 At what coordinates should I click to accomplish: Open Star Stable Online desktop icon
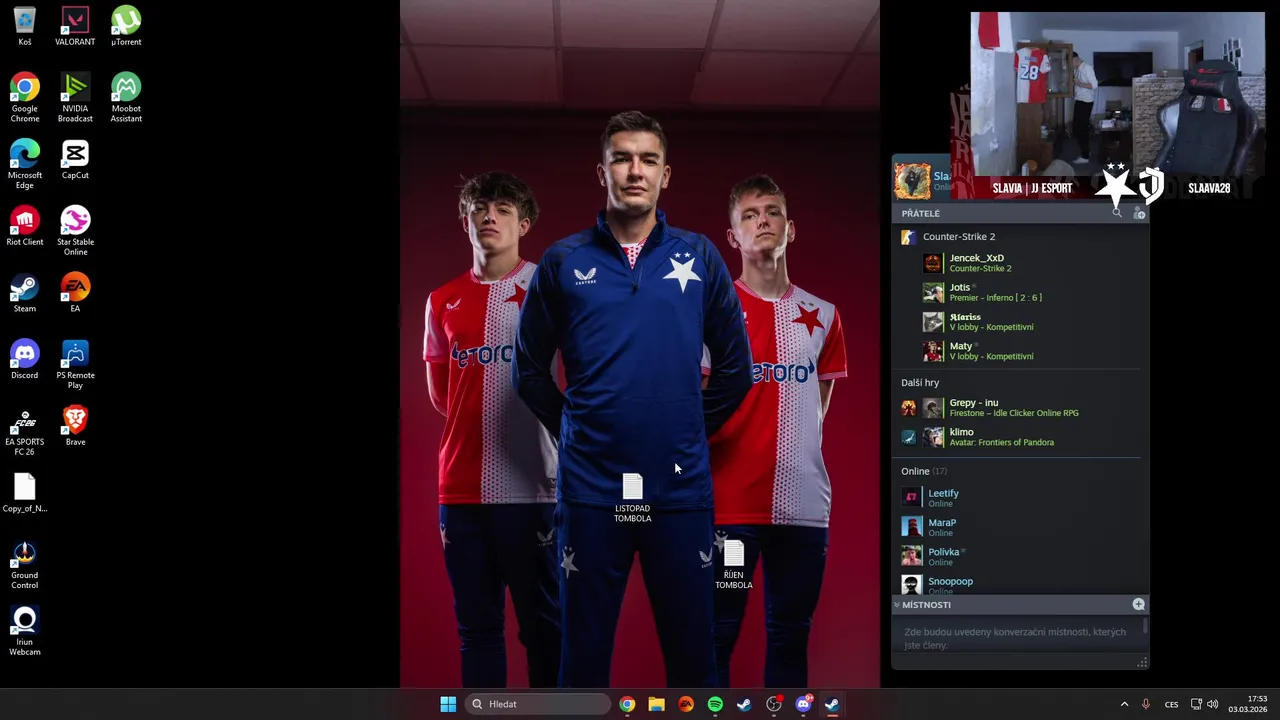[75, 232]
